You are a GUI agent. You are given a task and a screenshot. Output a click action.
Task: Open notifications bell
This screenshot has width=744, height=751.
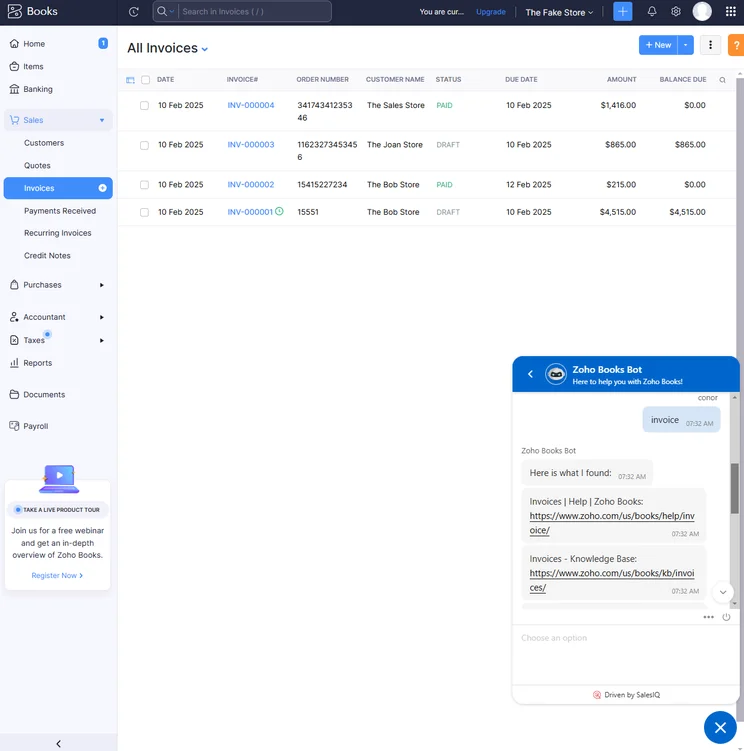point(652,11)
